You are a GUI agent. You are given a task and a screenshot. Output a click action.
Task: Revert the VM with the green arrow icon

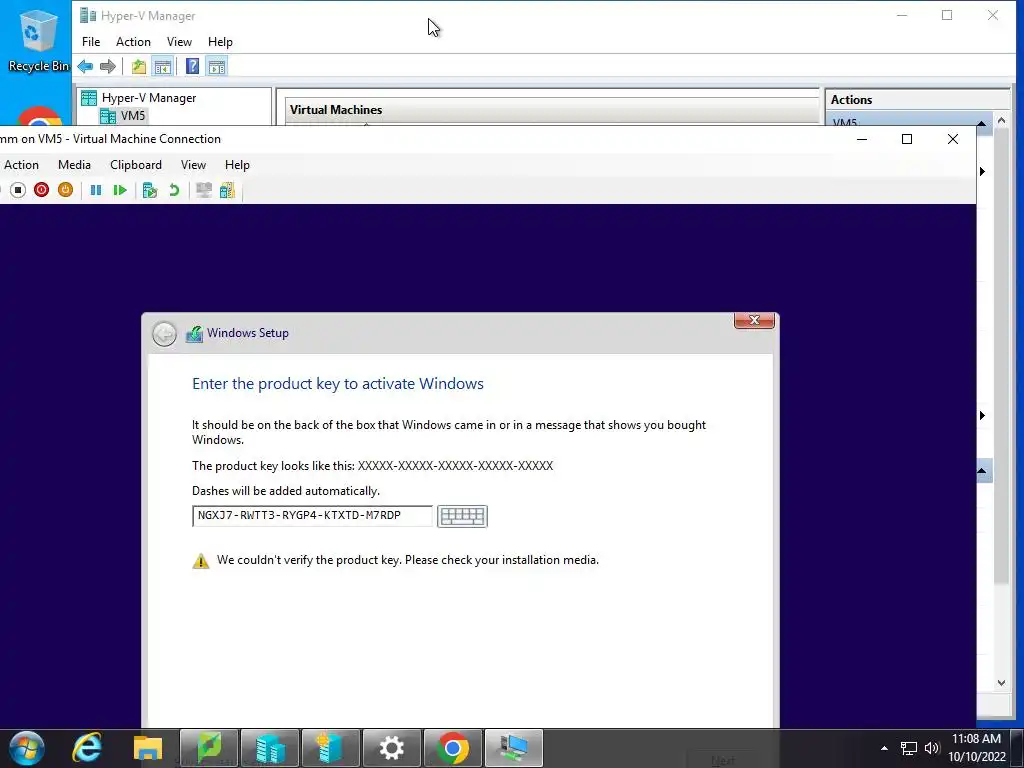pos(174,190)
